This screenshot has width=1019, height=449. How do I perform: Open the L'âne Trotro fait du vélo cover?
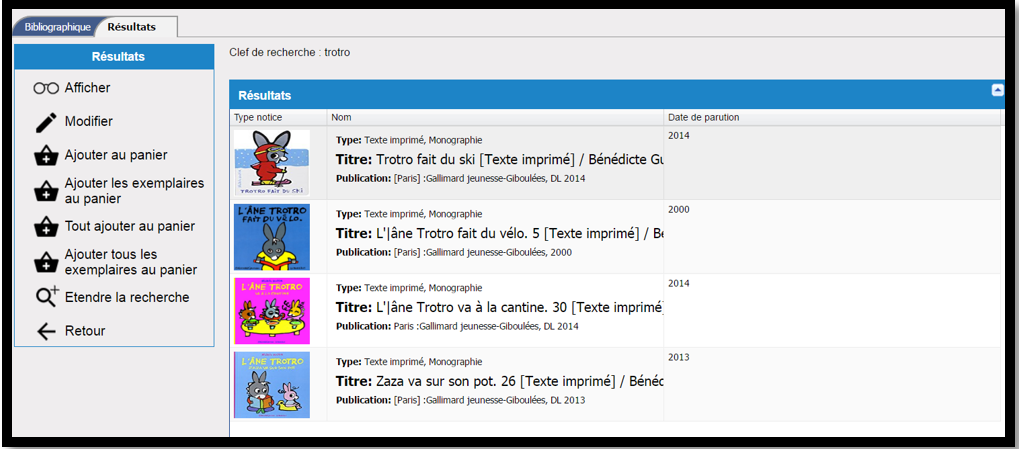pyautogui.click(x=272, y=237)
